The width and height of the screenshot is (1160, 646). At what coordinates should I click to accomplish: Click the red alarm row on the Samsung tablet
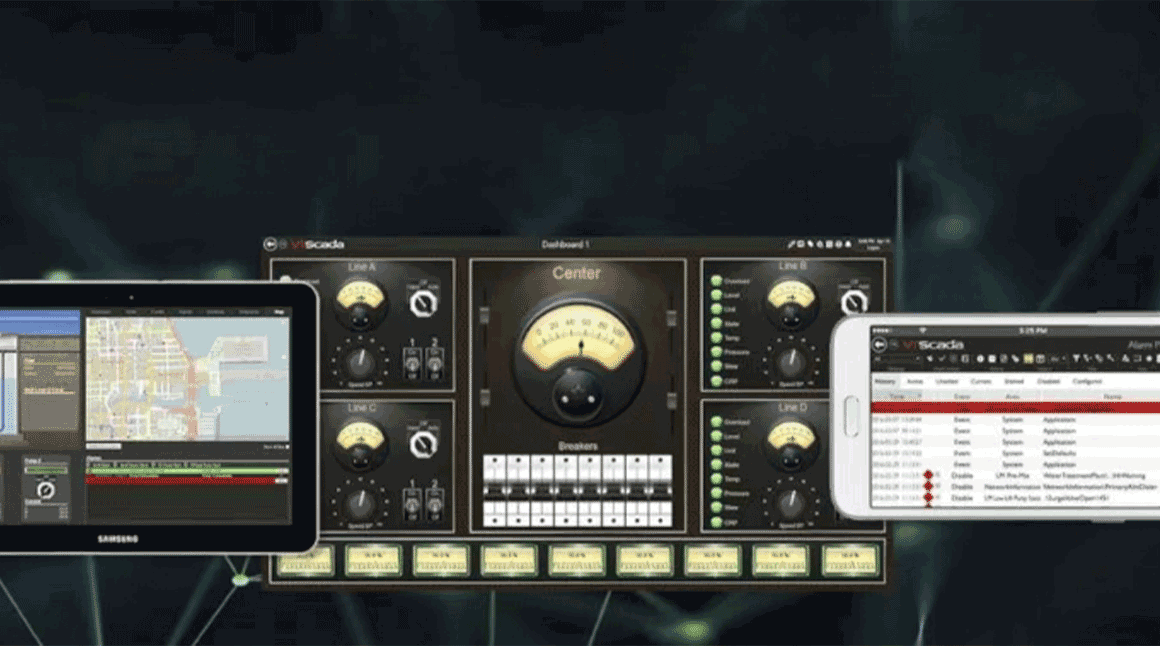187,481
